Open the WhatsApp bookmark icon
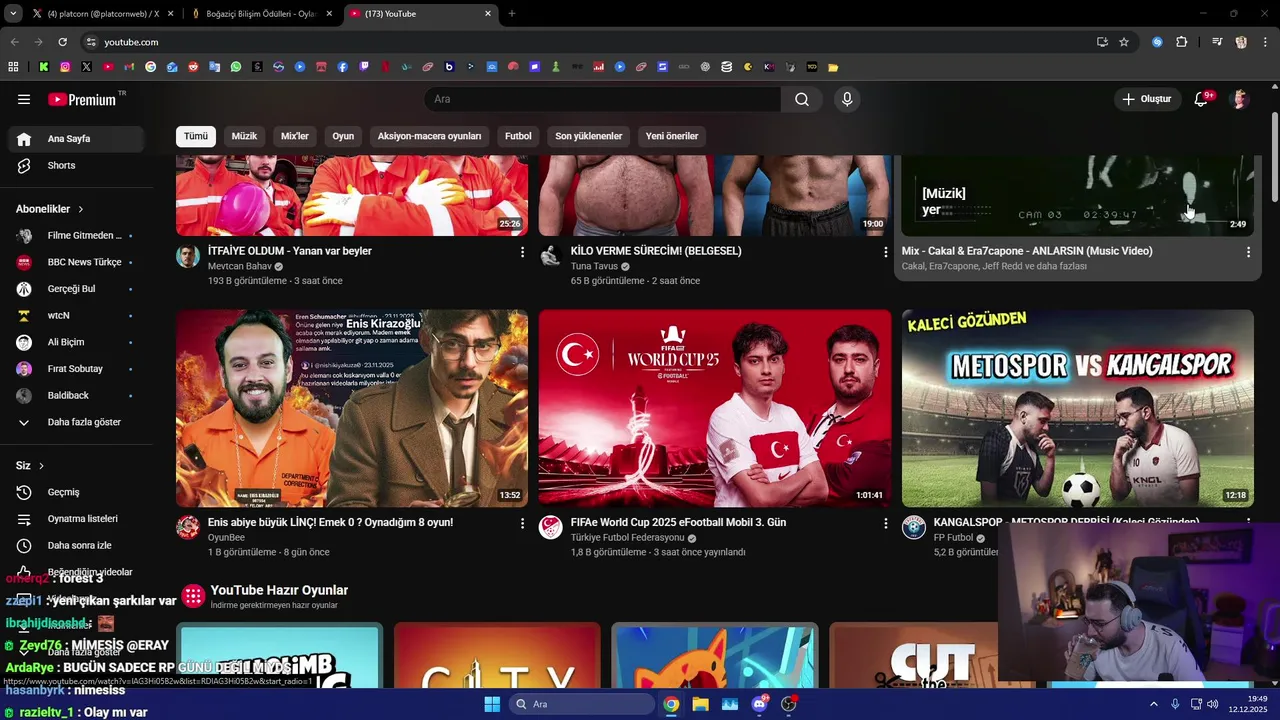This screenshot has height=720, width=1280. 236,67
